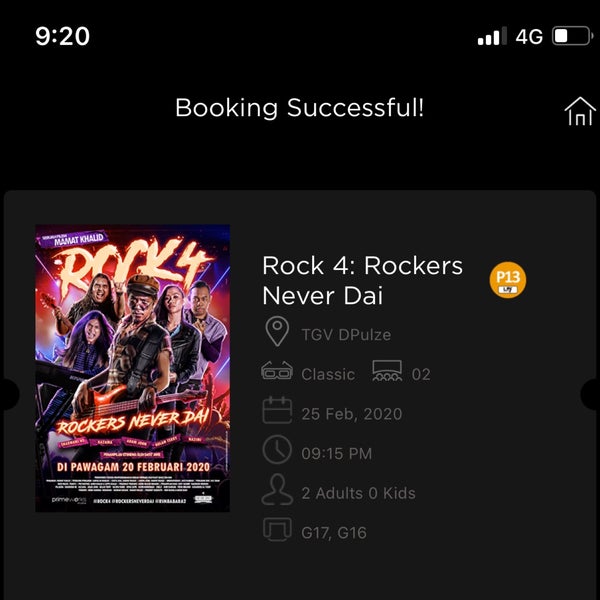Viewport: 600px width, 600px height.
Task: Click the cinema hall seats icon
Action: coord(387,371)
